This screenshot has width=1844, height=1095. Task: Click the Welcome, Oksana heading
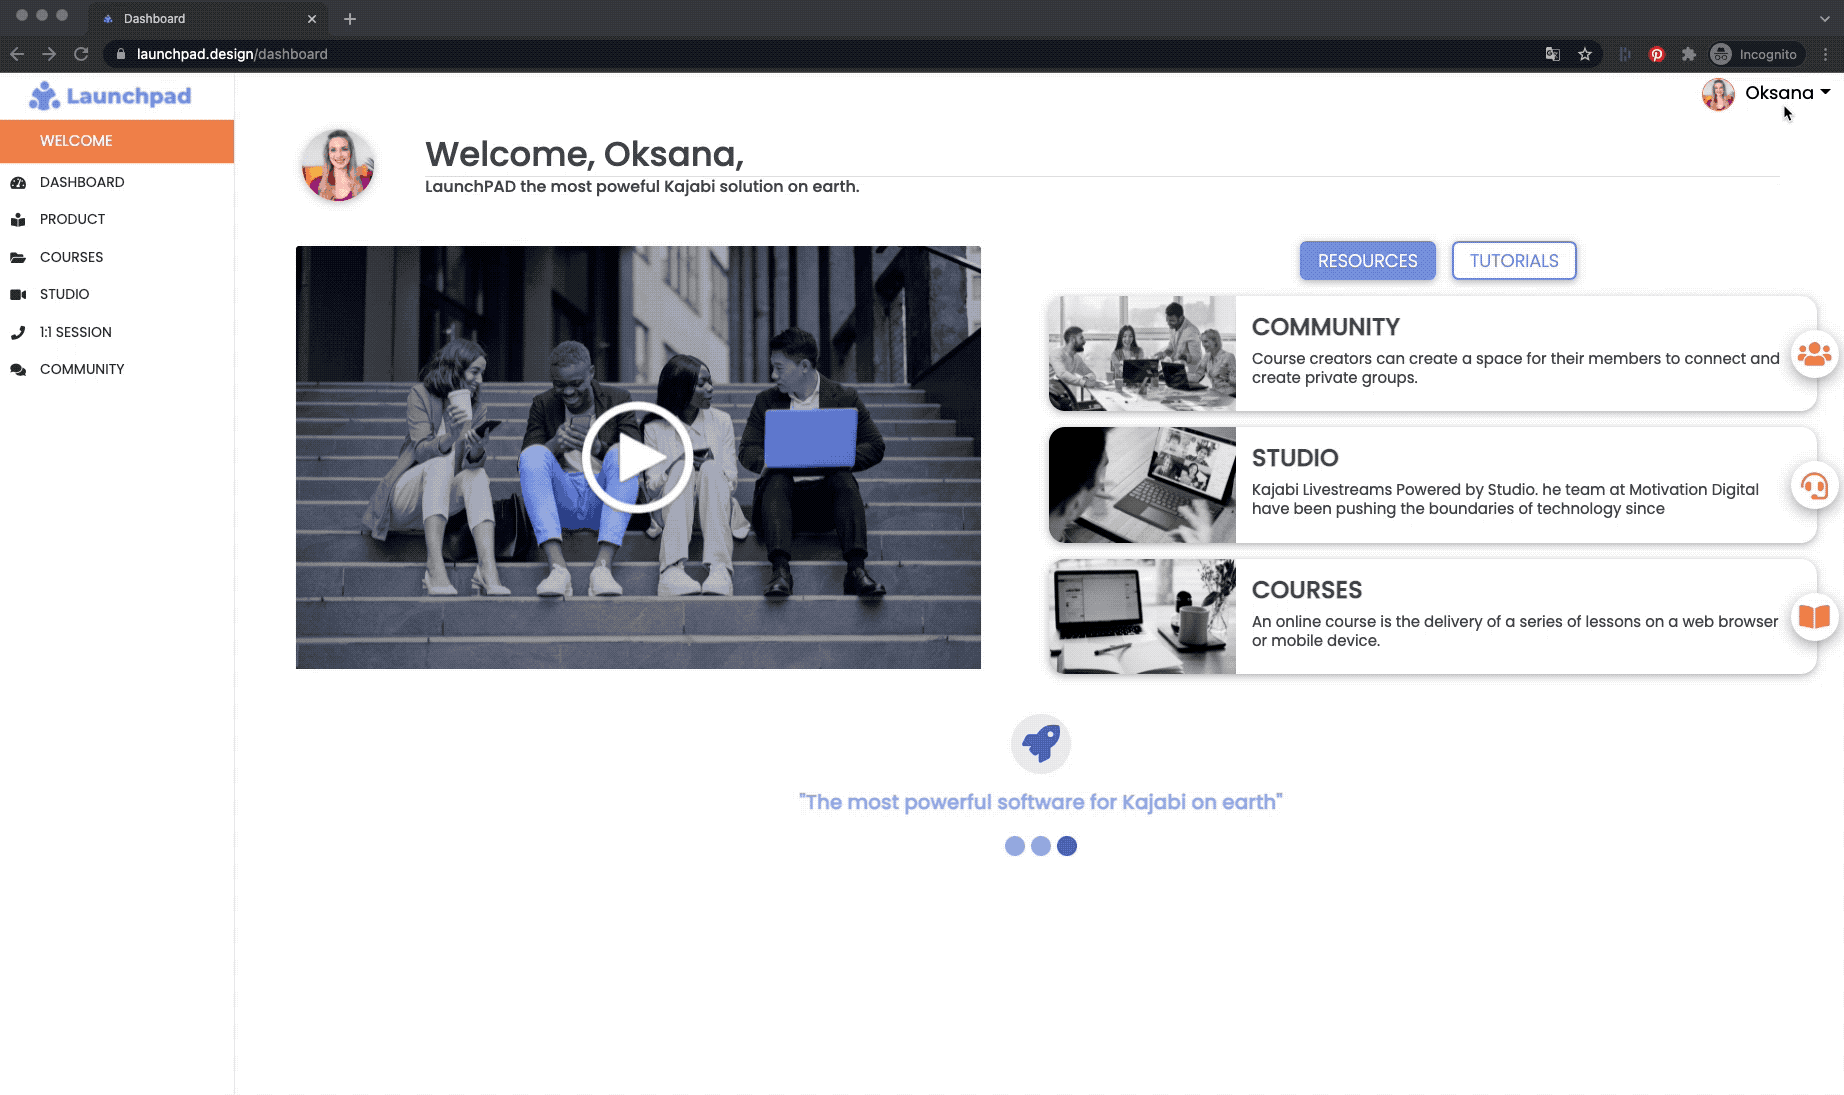(x=584, y=154)
